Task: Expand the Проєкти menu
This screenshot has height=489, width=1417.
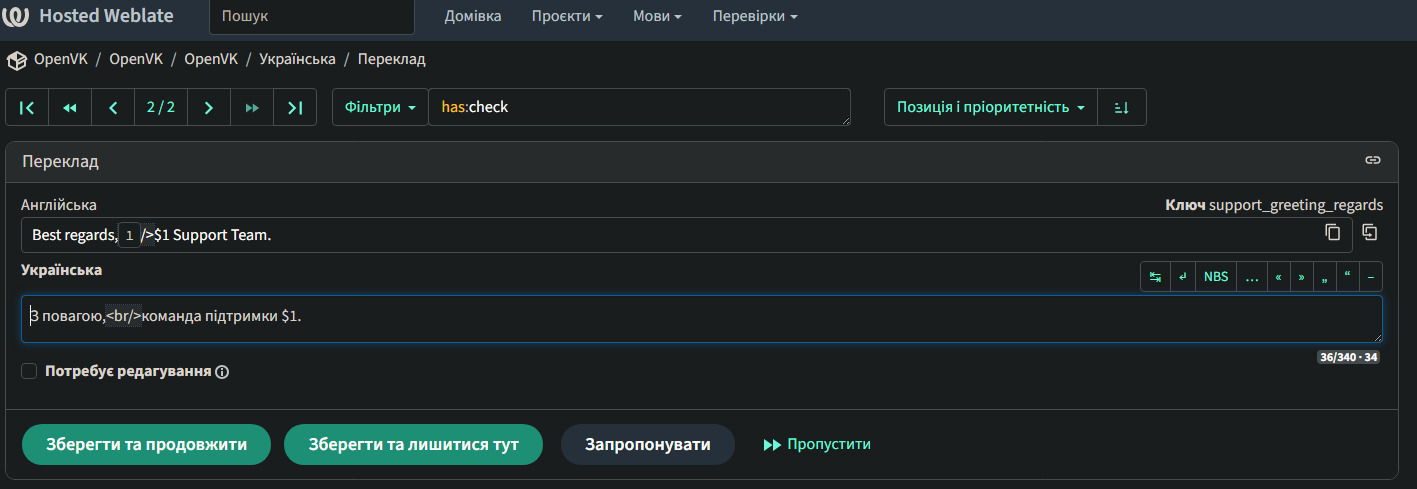Action: pyautogui.click(x=567, y=16)
